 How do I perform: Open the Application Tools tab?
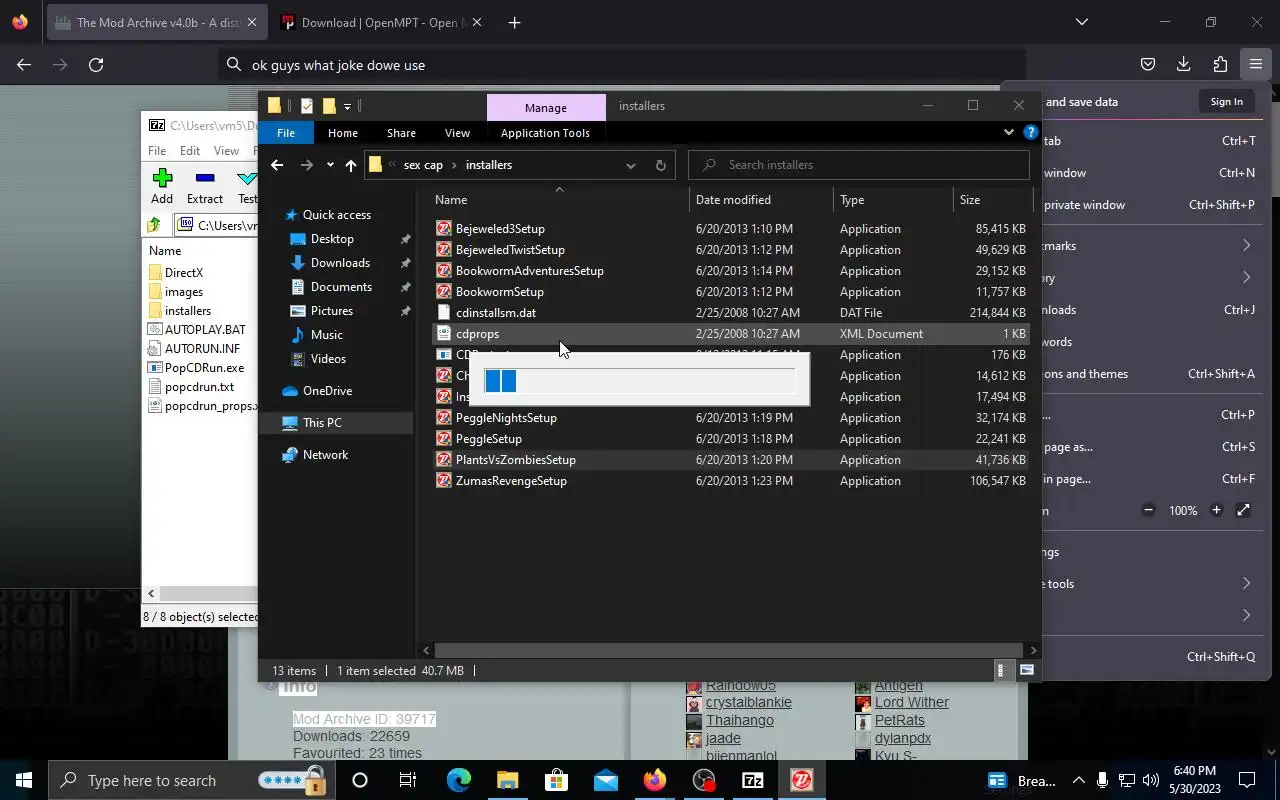(545, 132)
